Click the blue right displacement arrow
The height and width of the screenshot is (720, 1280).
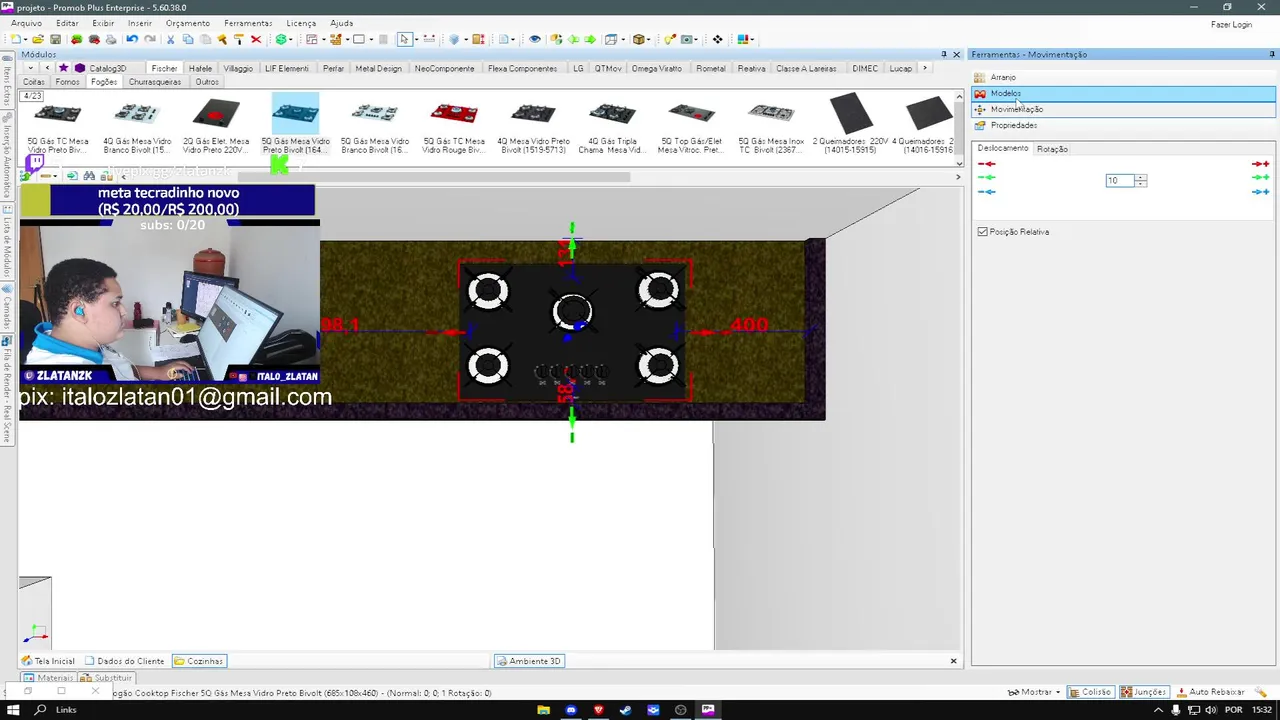pyautogui.click(x=1260, y=192)
